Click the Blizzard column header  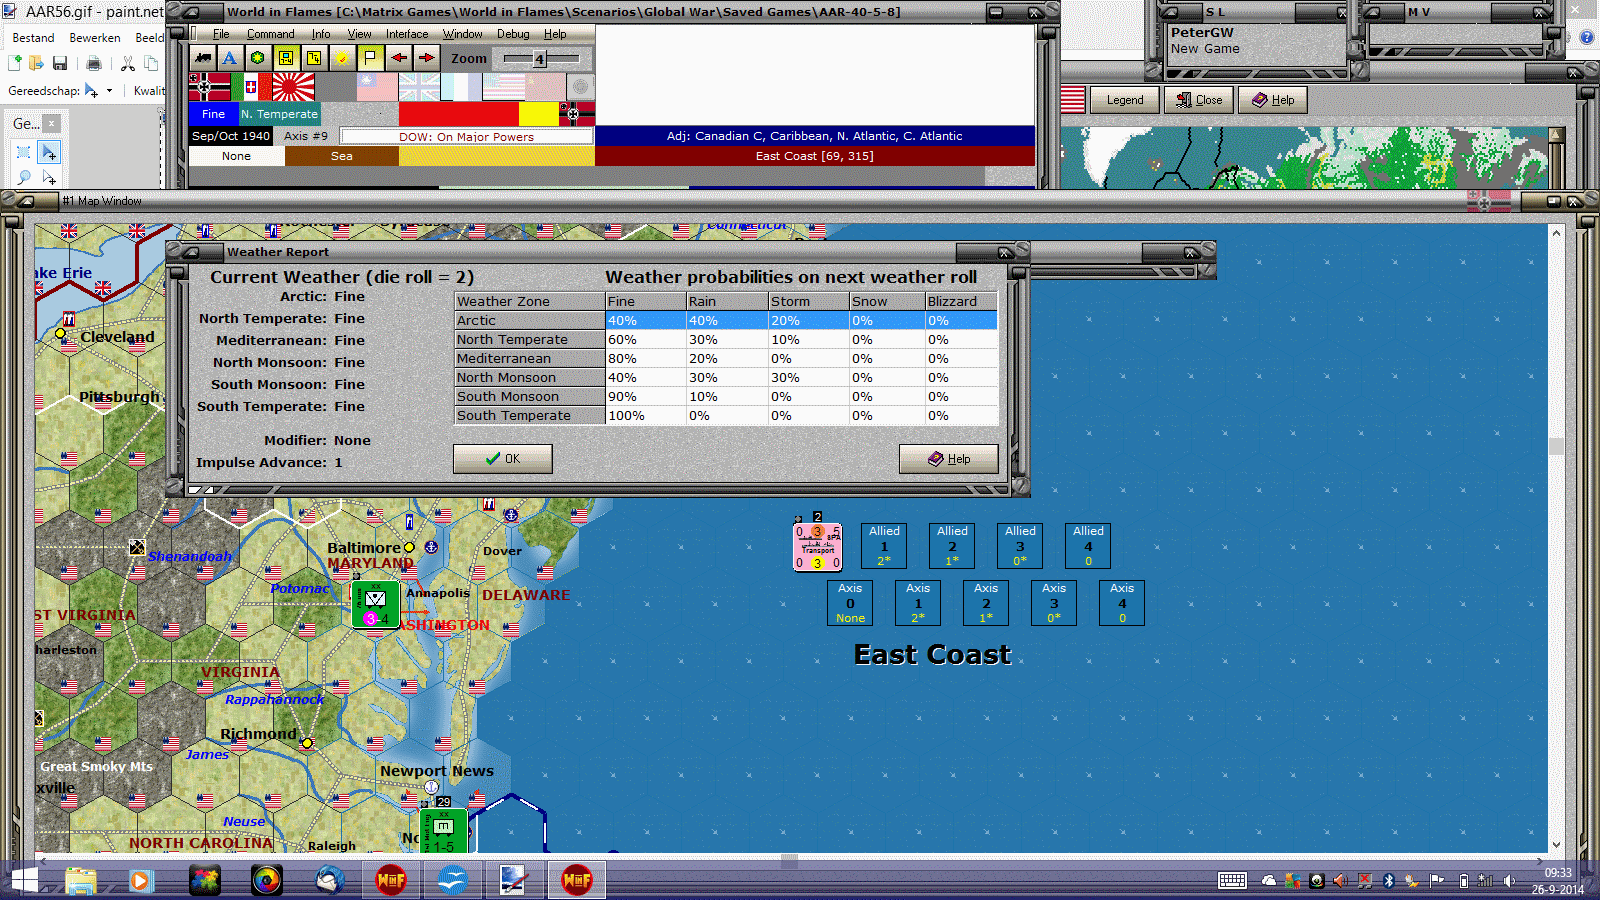(x=961, y=301)
